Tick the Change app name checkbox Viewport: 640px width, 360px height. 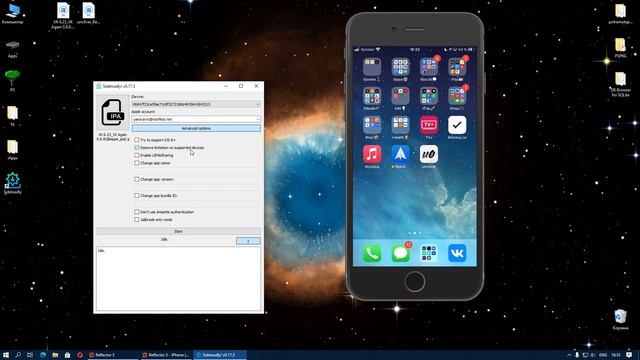tap(137, 163)
